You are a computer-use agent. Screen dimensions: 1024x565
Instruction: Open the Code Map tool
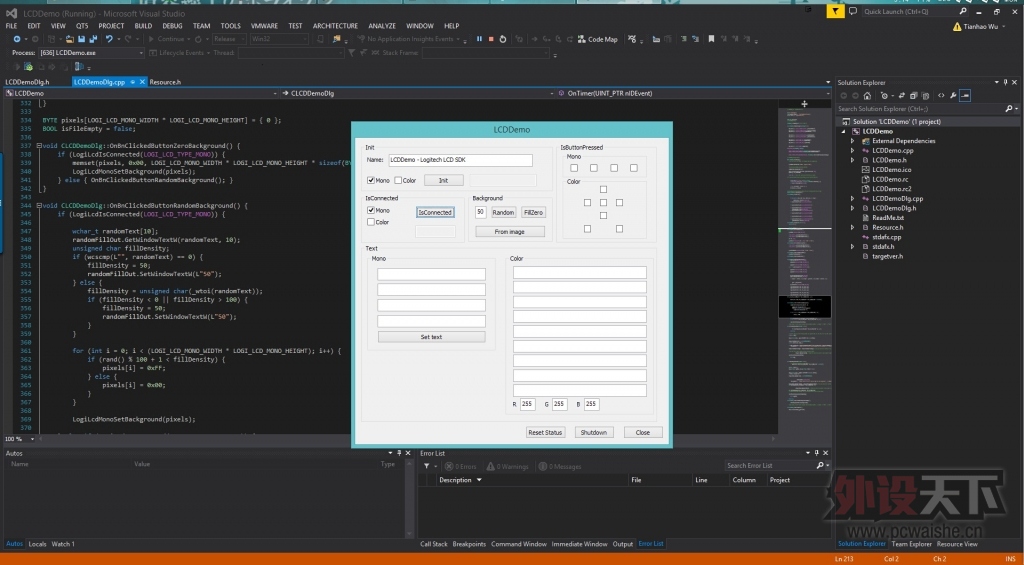598,39
